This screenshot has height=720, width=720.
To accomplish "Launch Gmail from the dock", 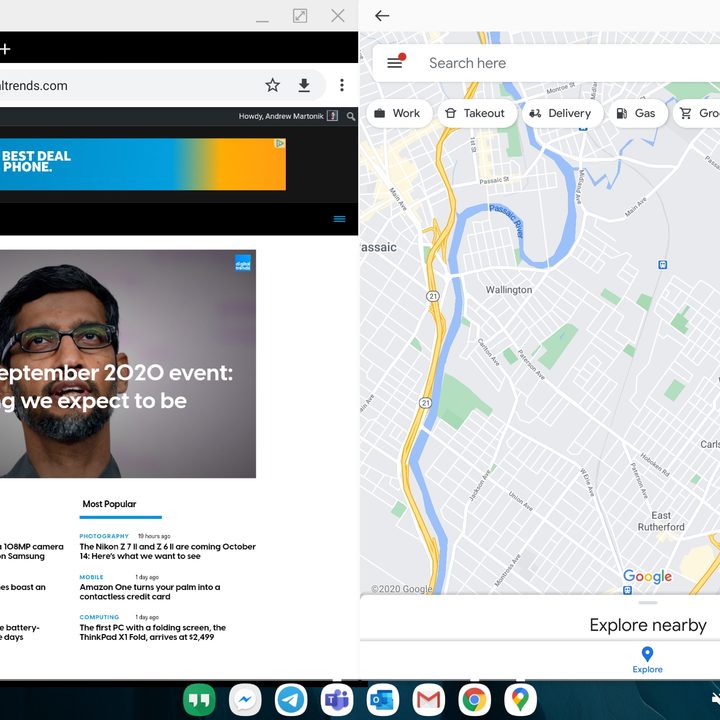I will click(429, 700).
